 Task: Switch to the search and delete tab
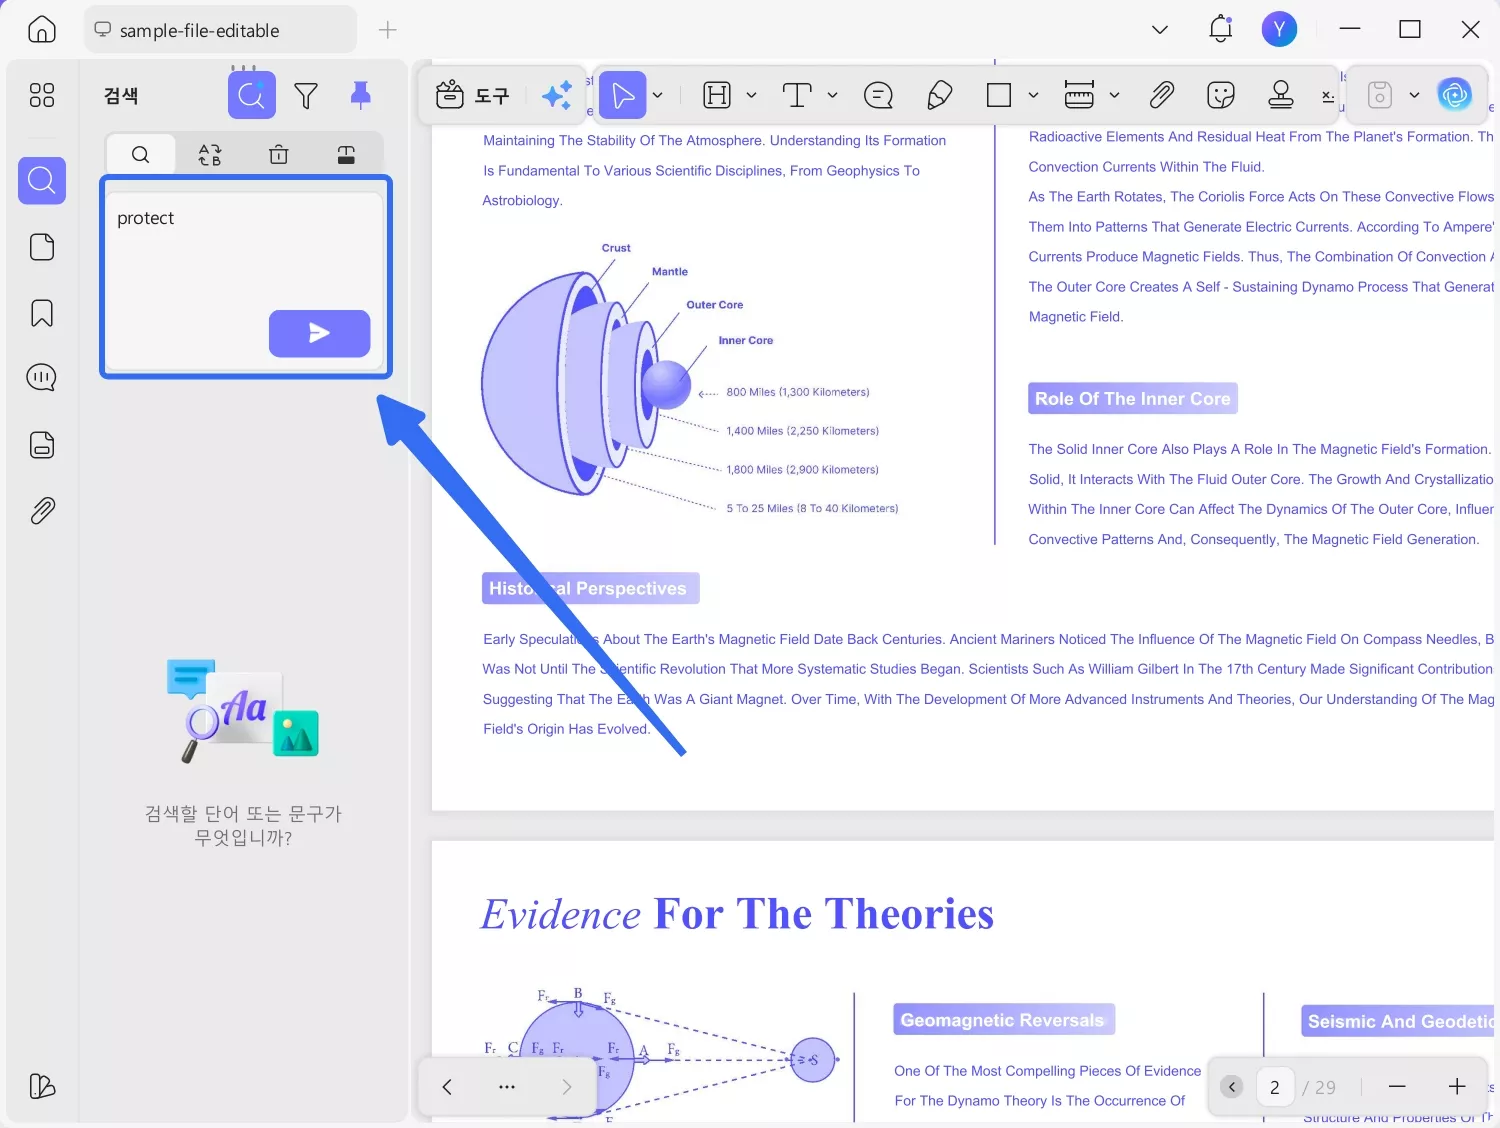coord(279,154)
